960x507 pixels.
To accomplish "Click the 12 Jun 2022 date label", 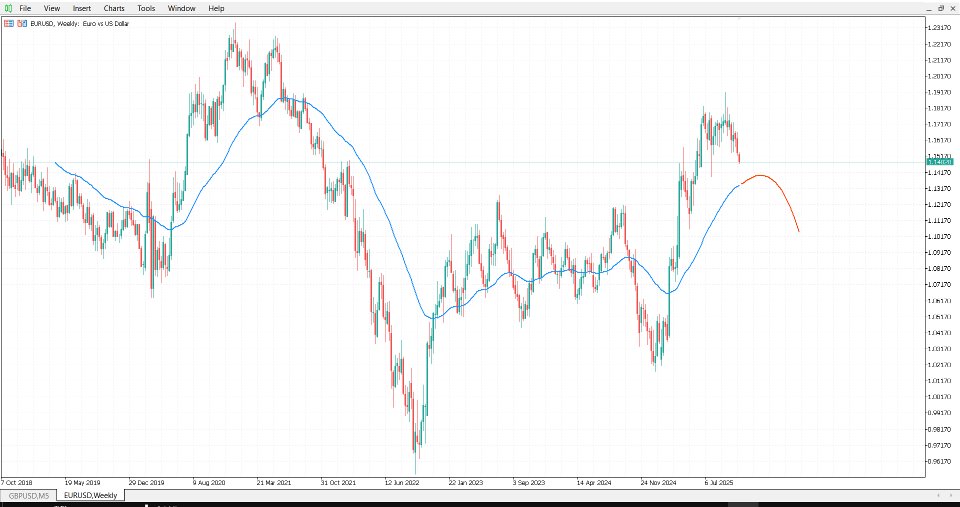I will [402, 482].
